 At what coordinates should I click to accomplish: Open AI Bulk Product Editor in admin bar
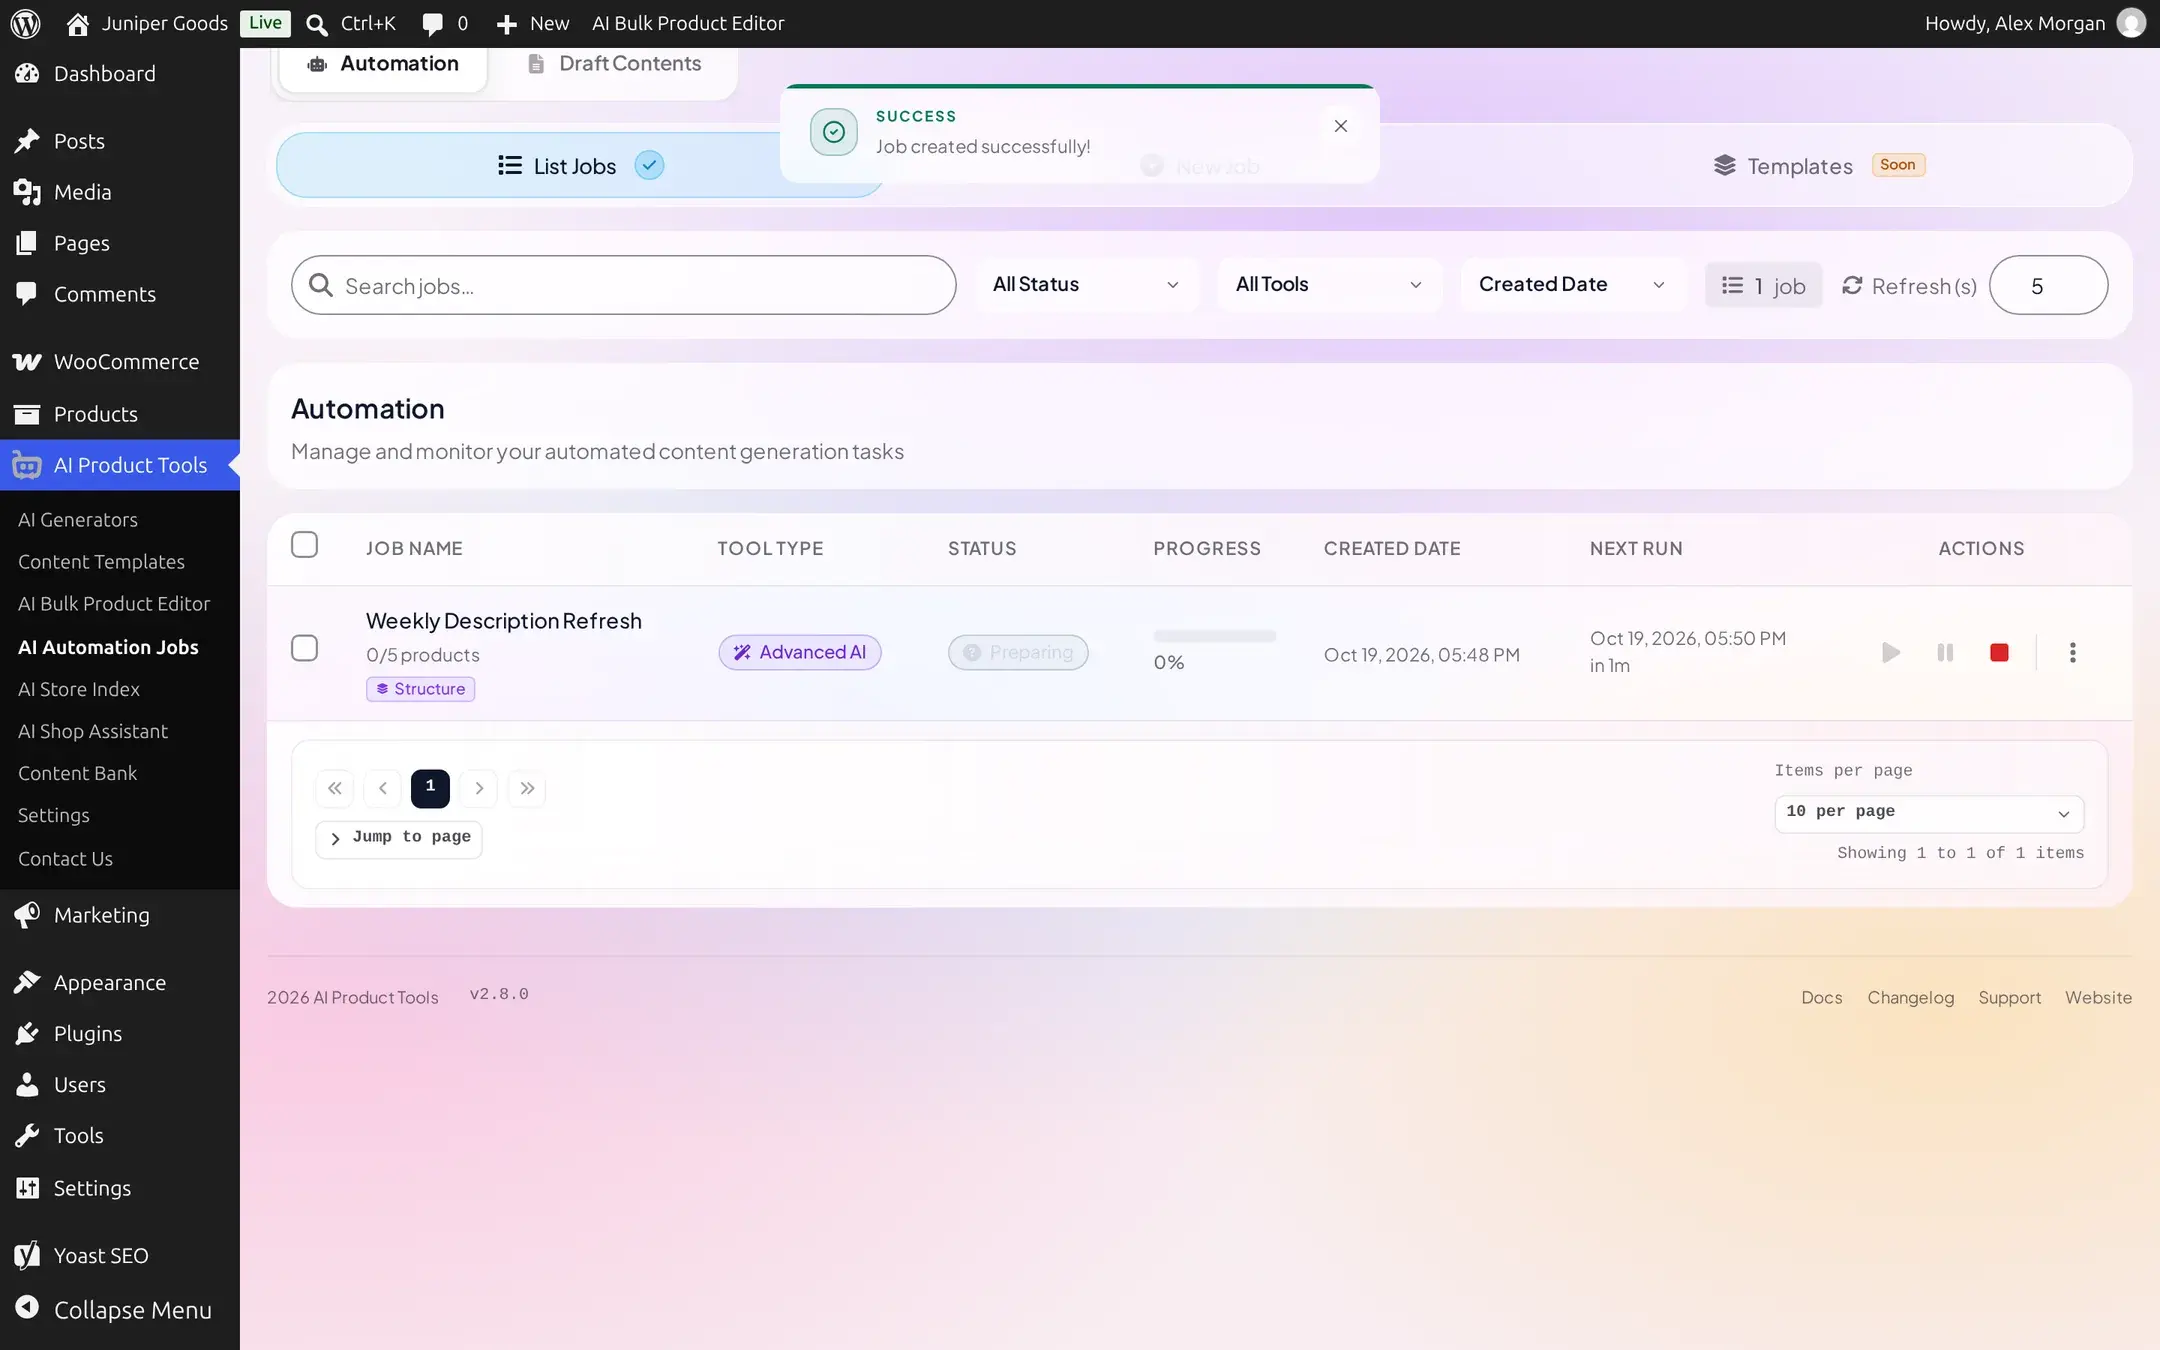pyautogui.click(x=688, y=23)
